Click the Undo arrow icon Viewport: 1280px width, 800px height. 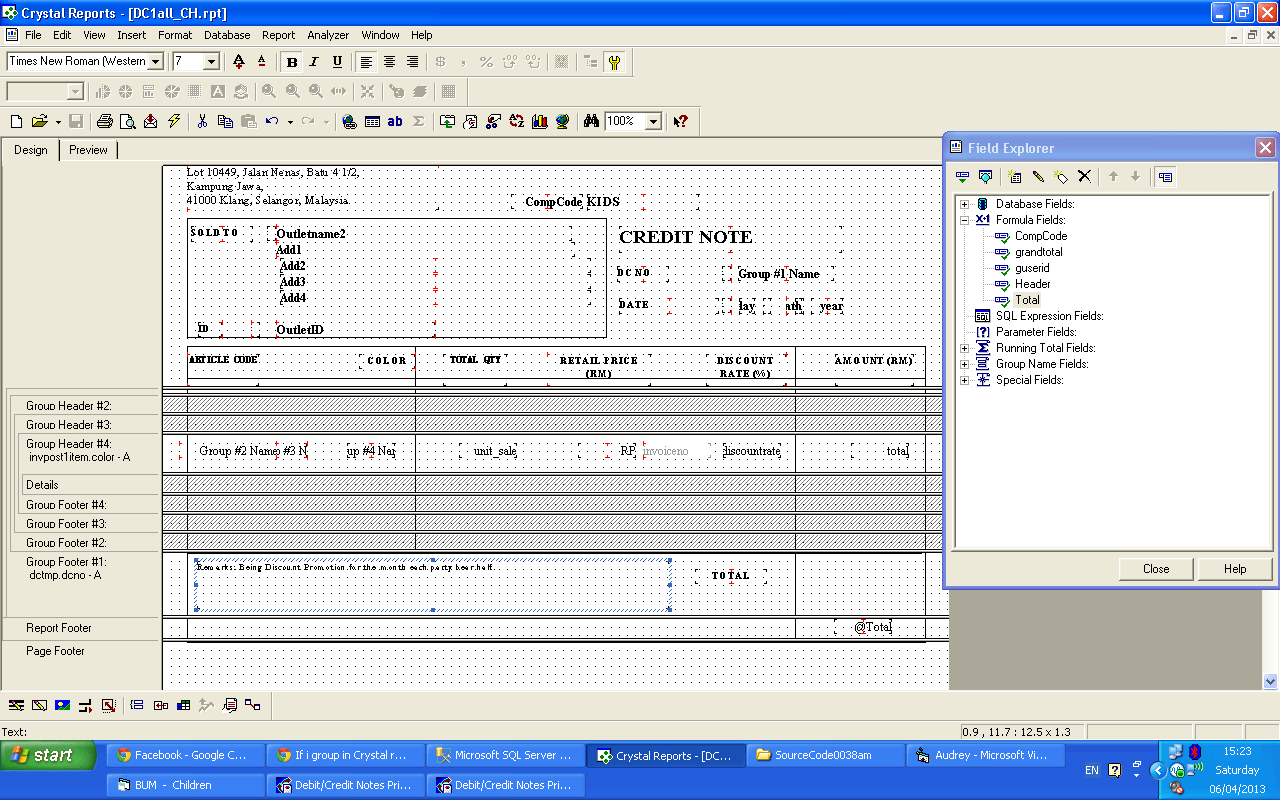click(x=272, y=121)
